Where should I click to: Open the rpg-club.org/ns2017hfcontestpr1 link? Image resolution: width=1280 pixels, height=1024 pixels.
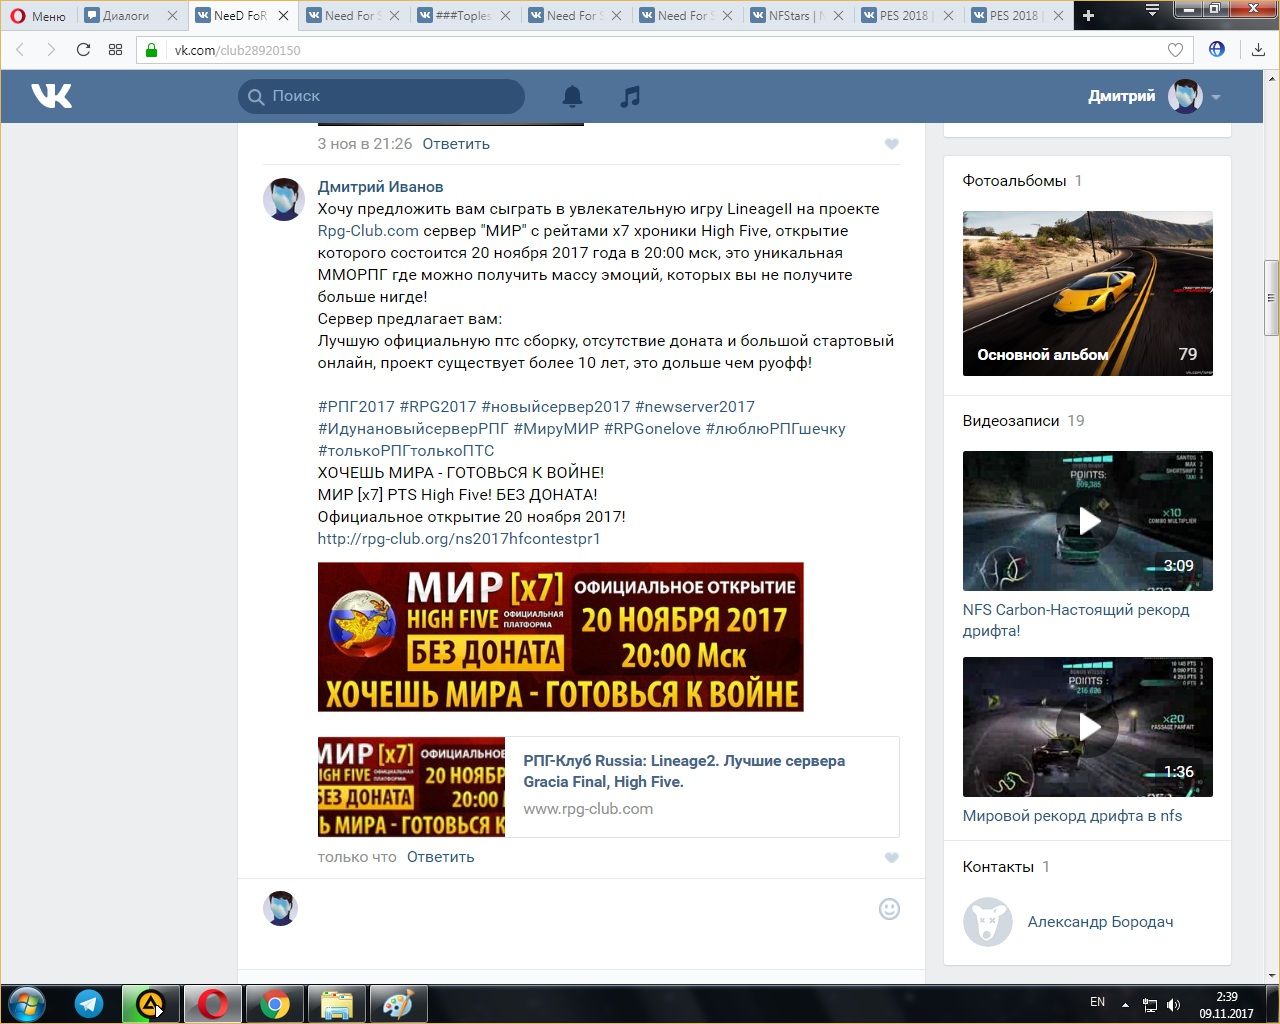(x=459, y=539)
